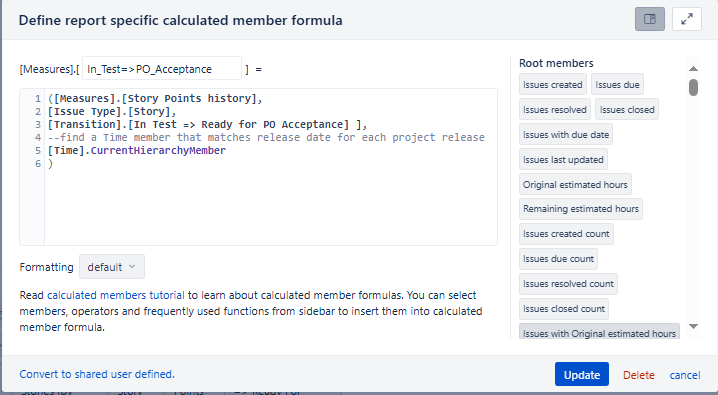The image size is (718, 395).
Task: Insert the Original estimated hours member
Action: pos(575,184)
